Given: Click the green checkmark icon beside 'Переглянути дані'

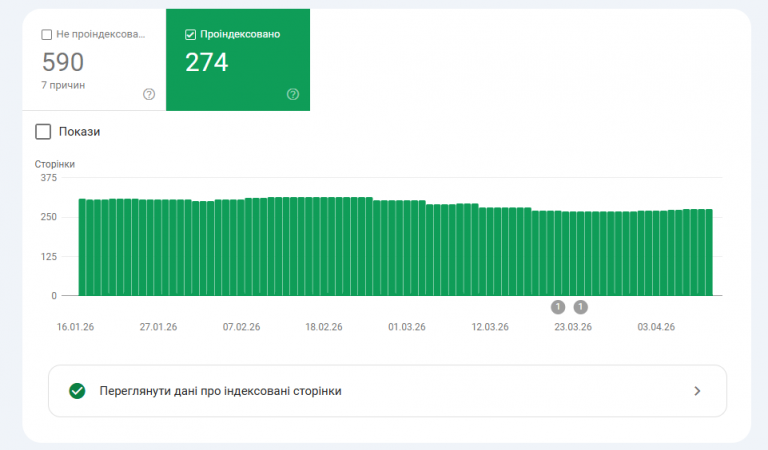Looking at the screenshot, I should pos(77,391).
